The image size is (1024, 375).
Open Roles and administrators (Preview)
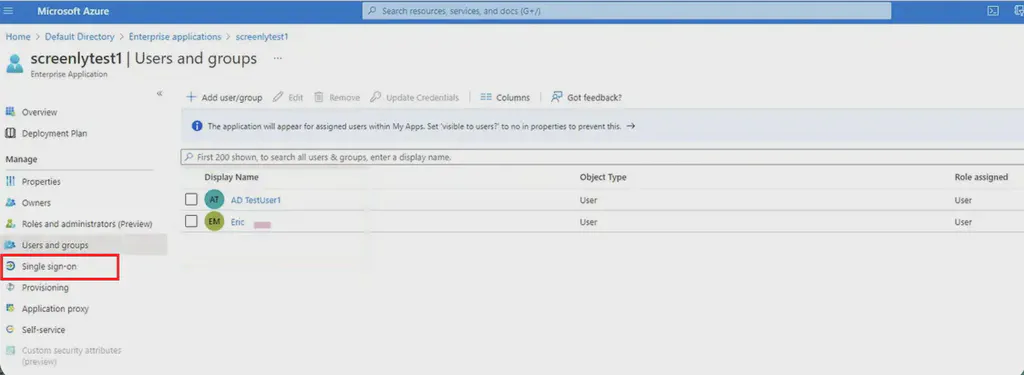tap(87, 224)
